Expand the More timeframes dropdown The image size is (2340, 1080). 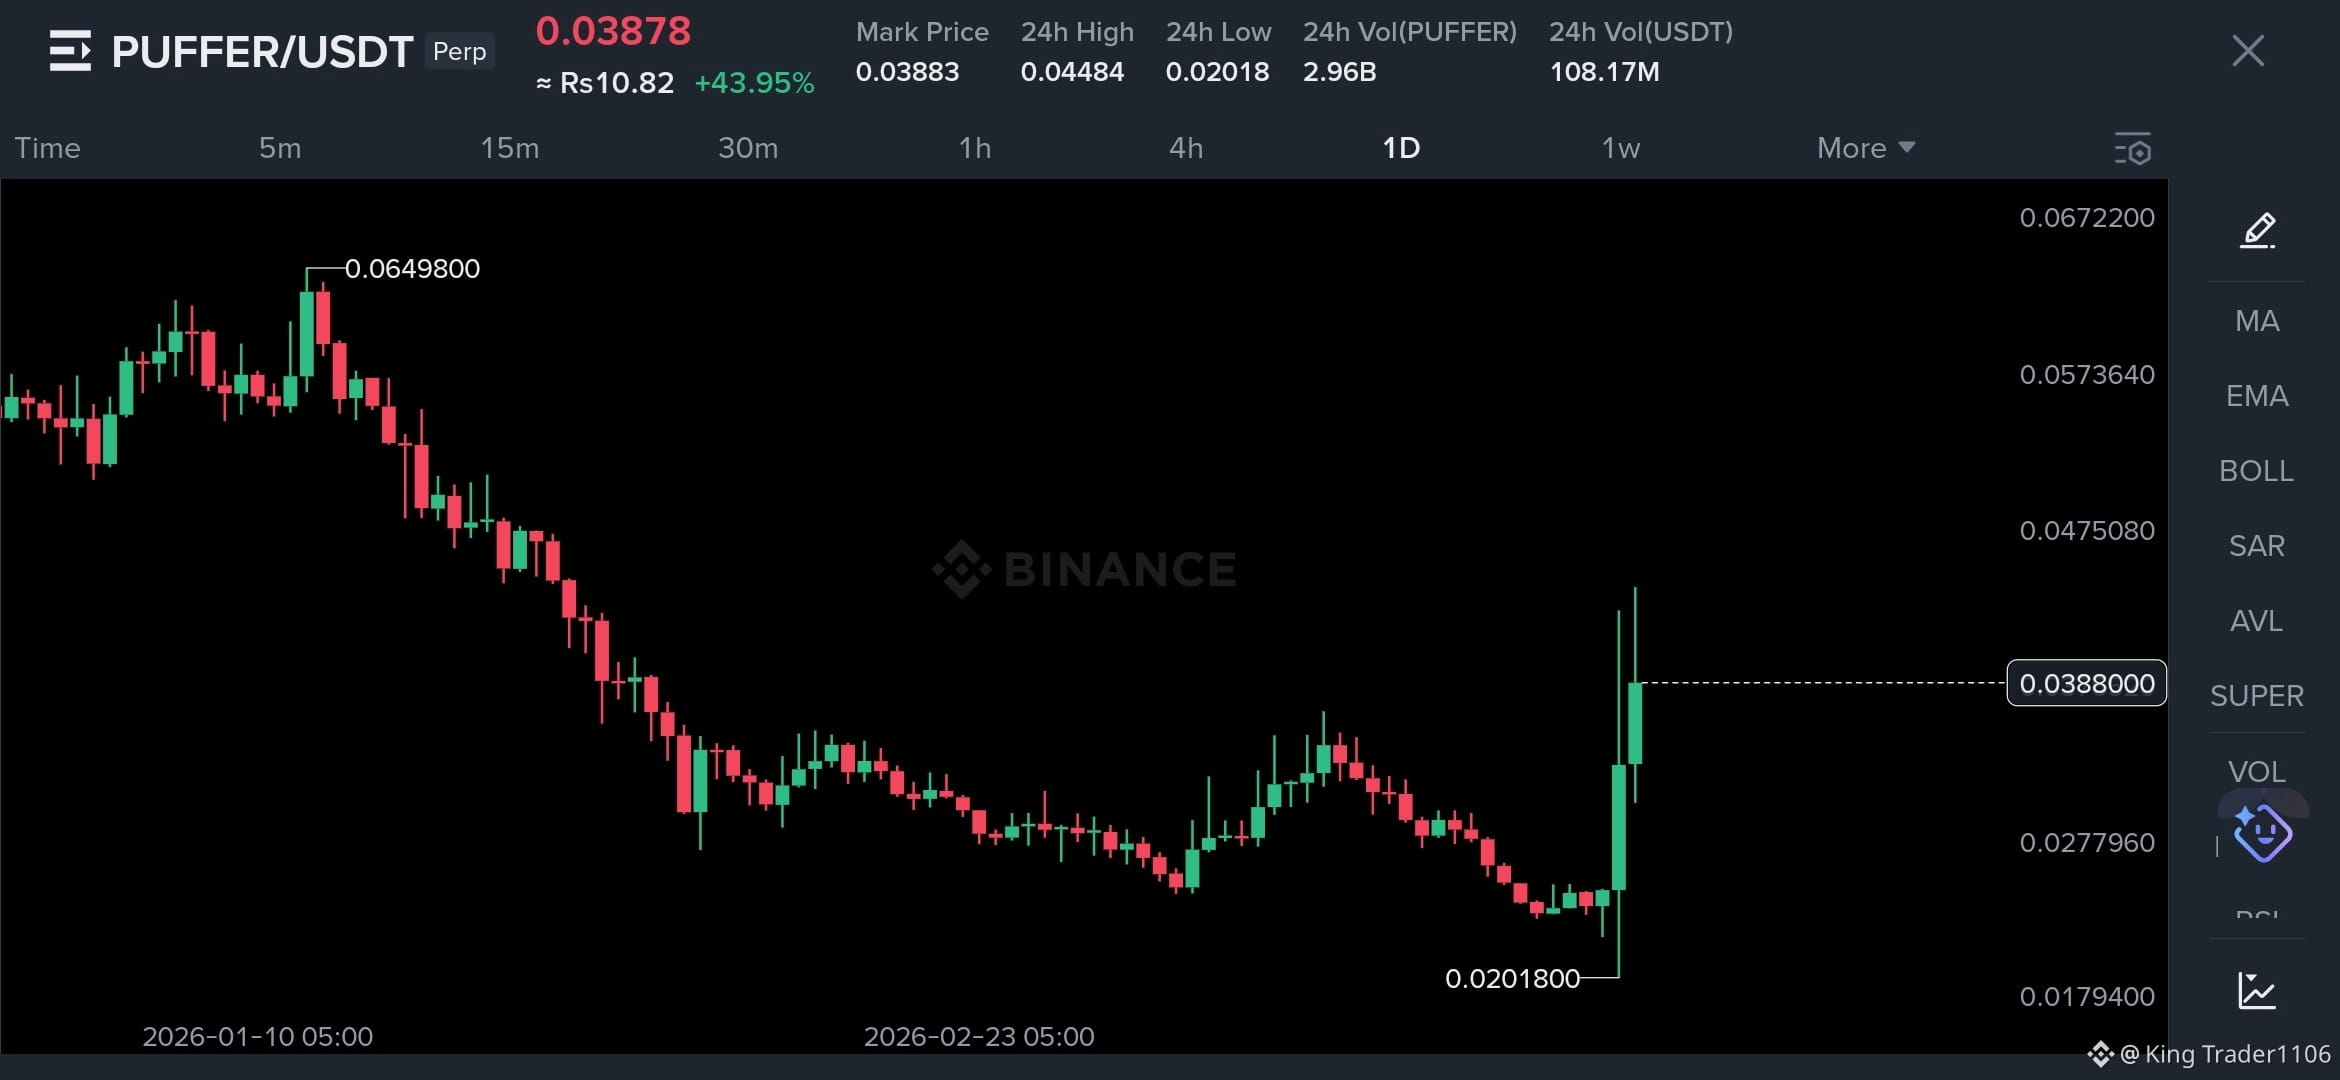coord(1866,148)
